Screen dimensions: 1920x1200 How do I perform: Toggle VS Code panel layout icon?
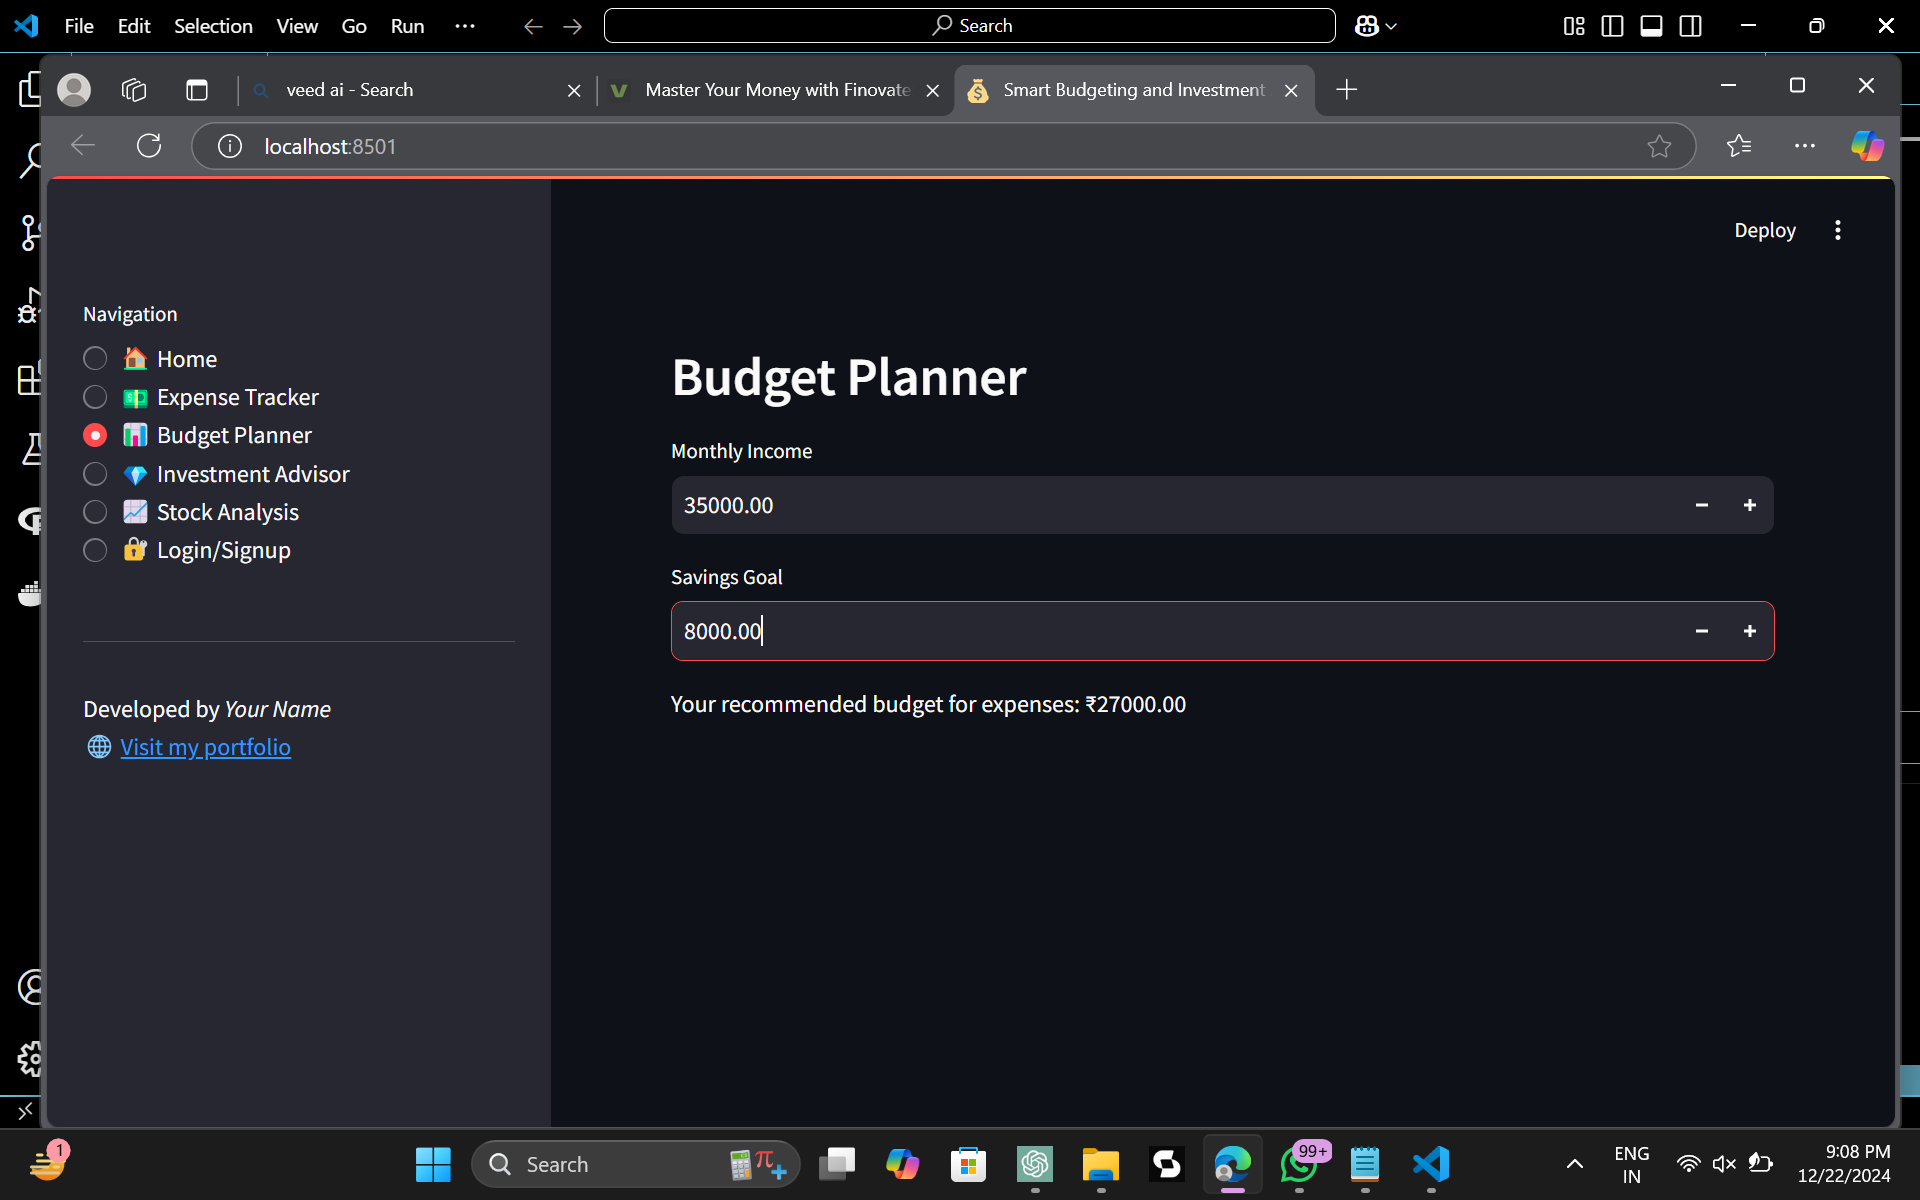[1651, 26]
